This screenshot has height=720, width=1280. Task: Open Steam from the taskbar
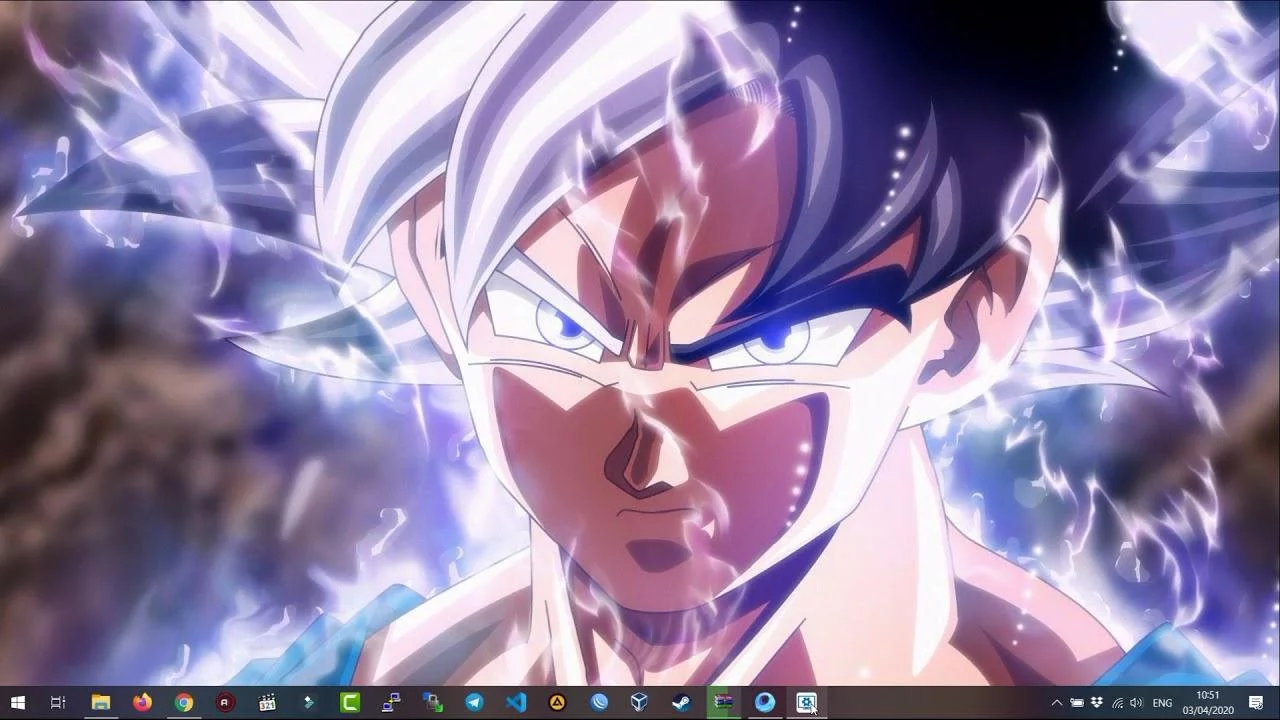pyautogui.click(x=681, y=703)
